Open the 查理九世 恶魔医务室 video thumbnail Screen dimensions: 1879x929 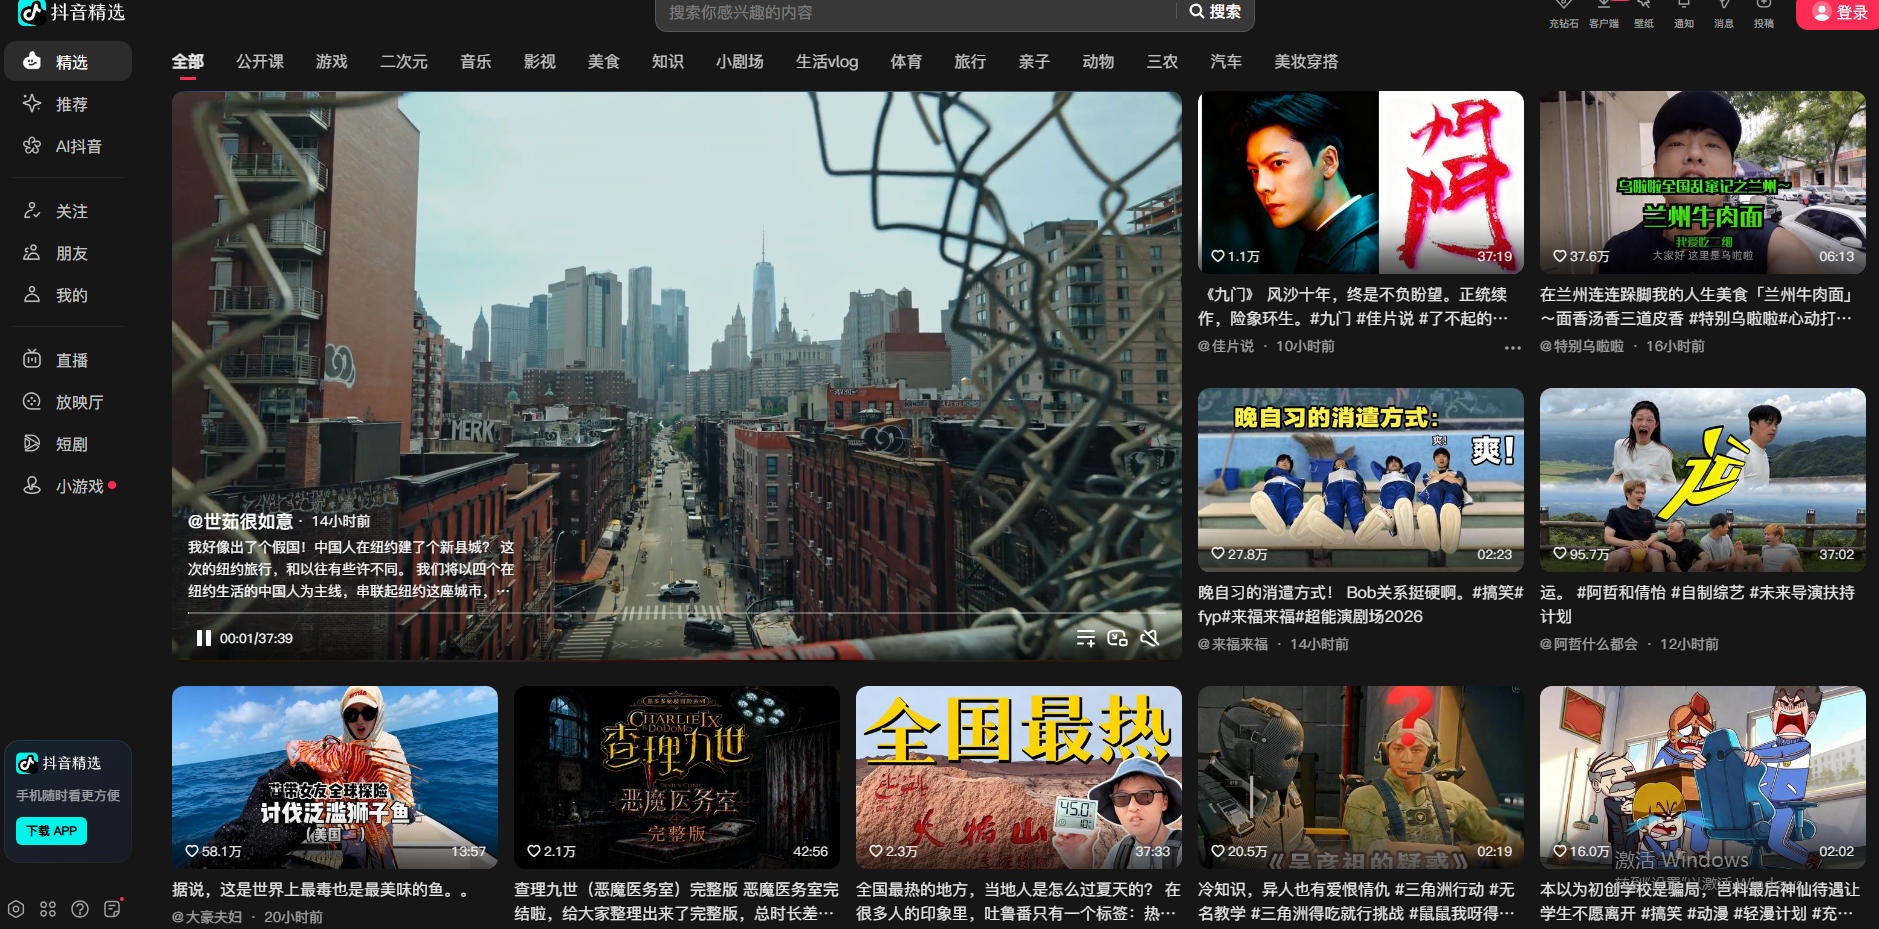(677, 777)
